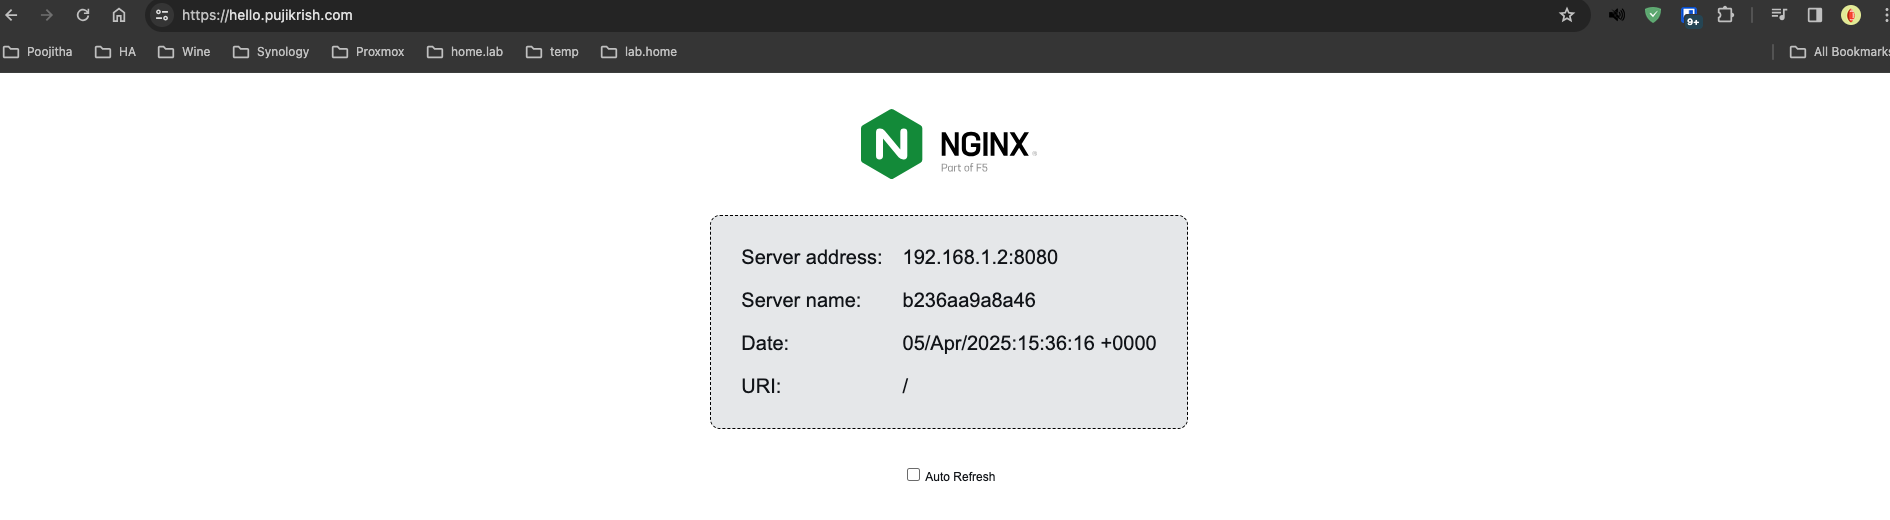Open the user profile avatar
Image resolution: width=1890 pixels, height=520 pixels.
point(1851,15)
